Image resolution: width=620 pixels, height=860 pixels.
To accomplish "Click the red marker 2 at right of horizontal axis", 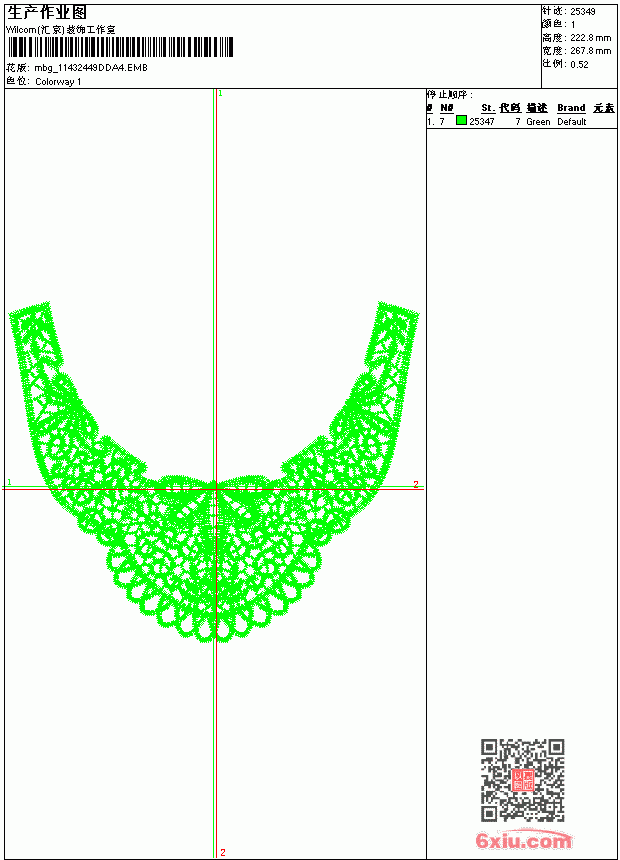I will pos(416,484).
